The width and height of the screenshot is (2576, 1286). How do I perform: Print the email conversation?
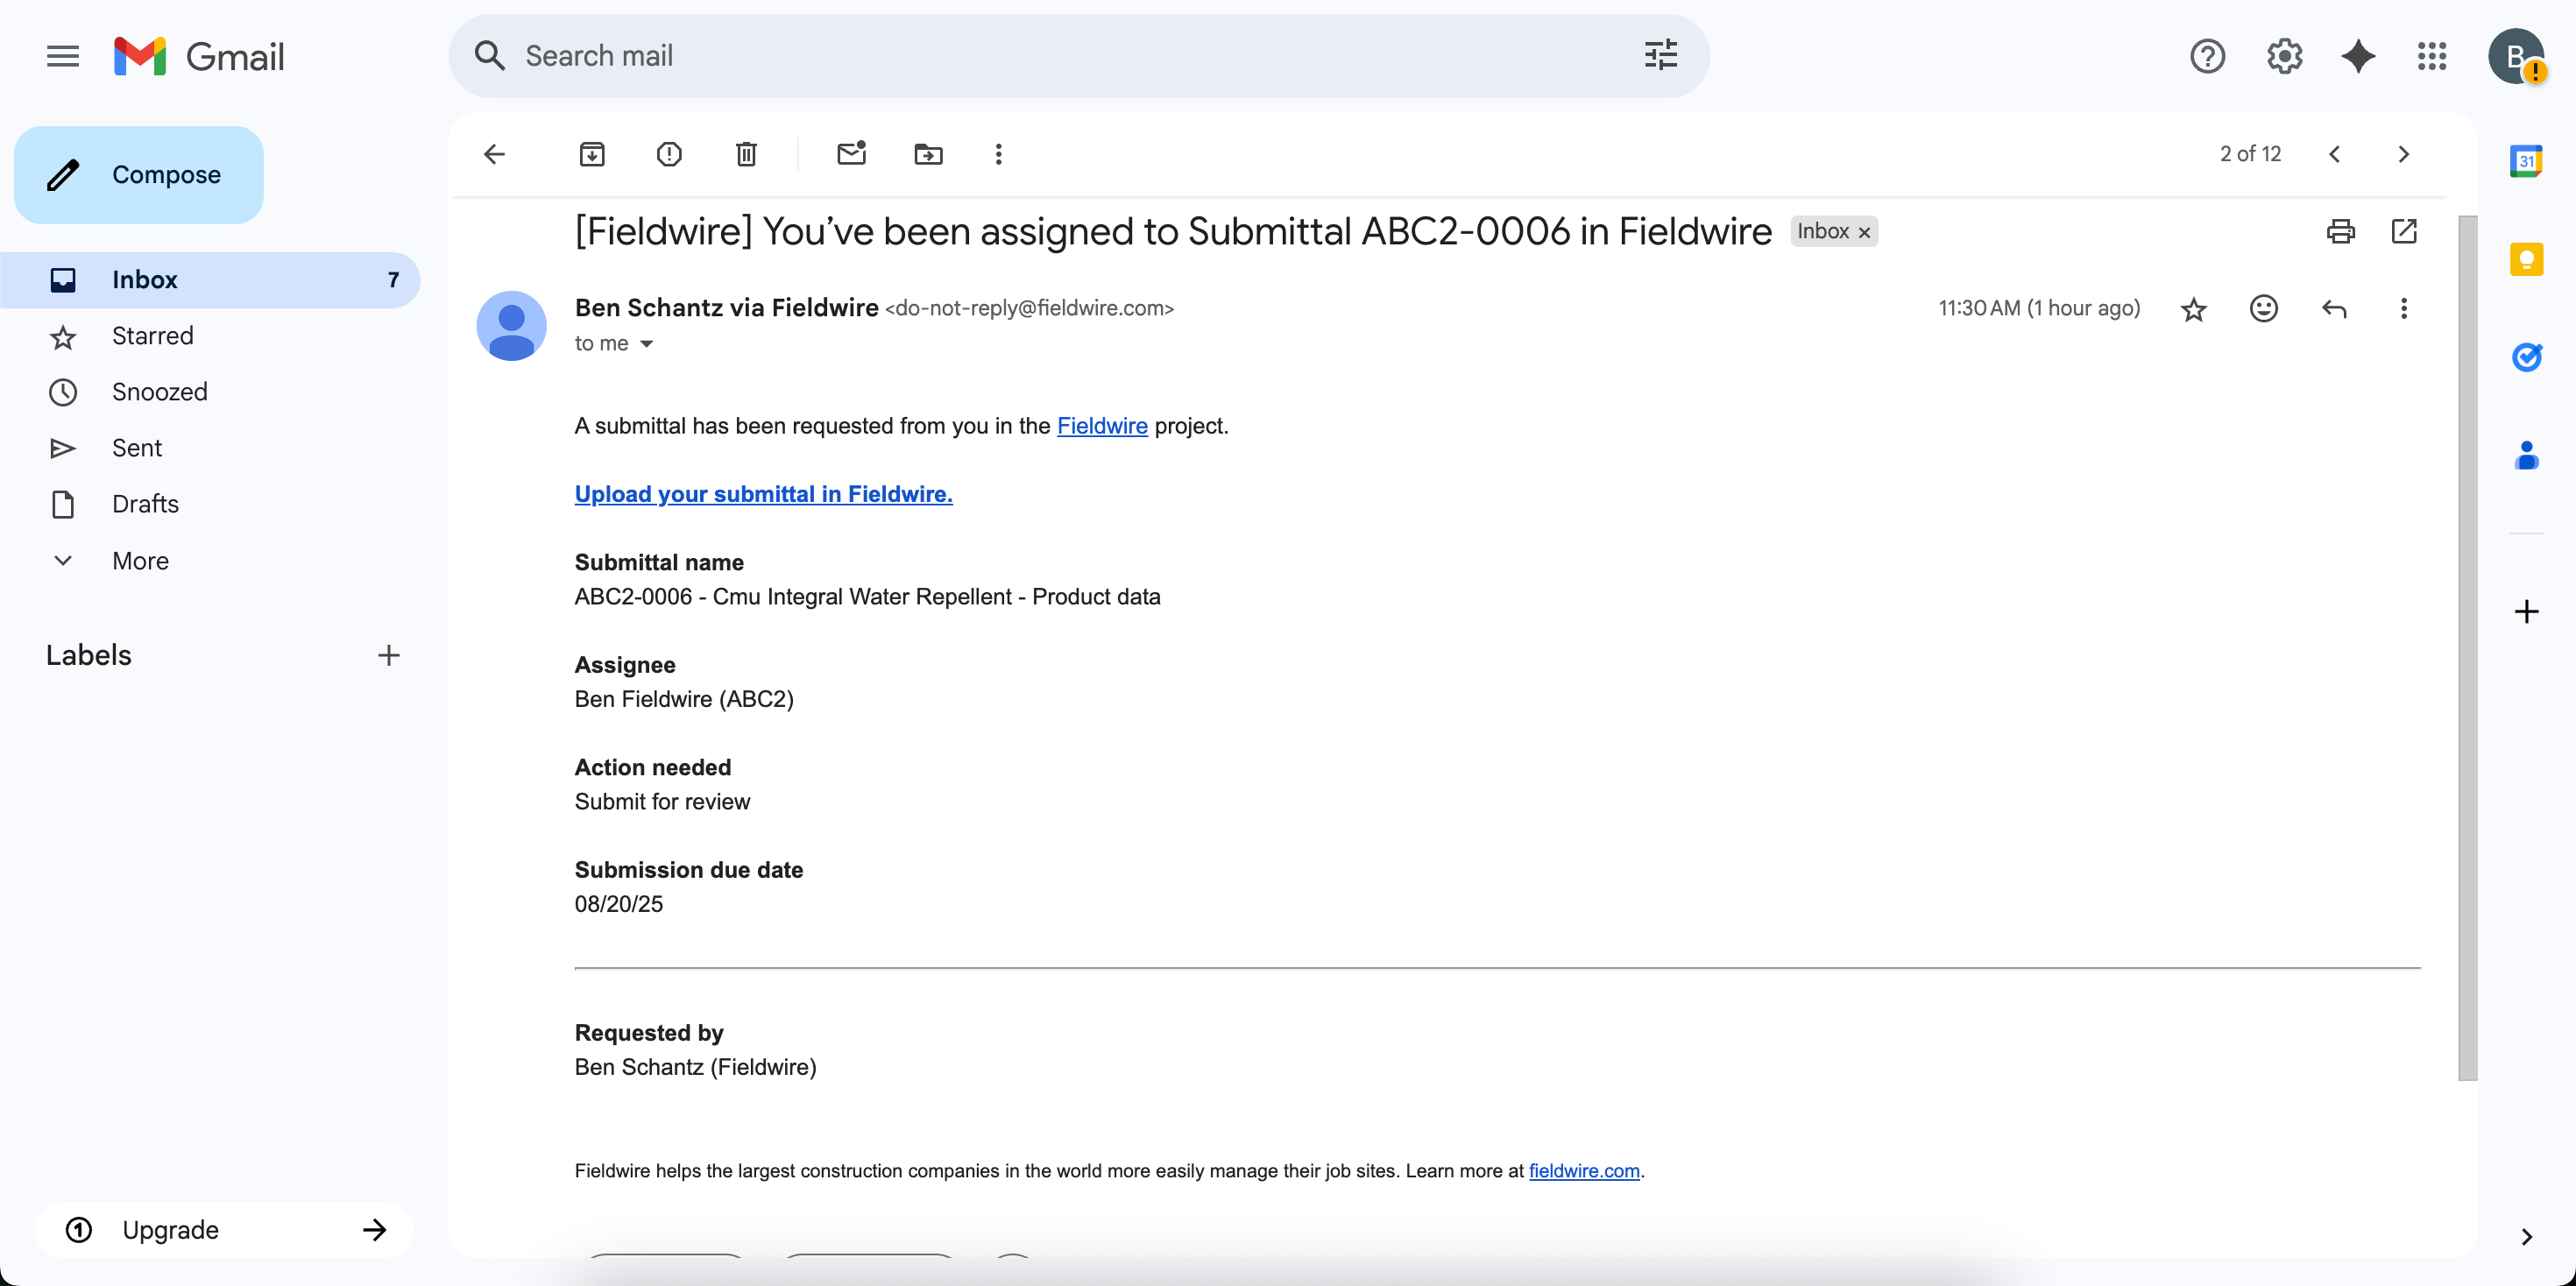(2340, 232)
